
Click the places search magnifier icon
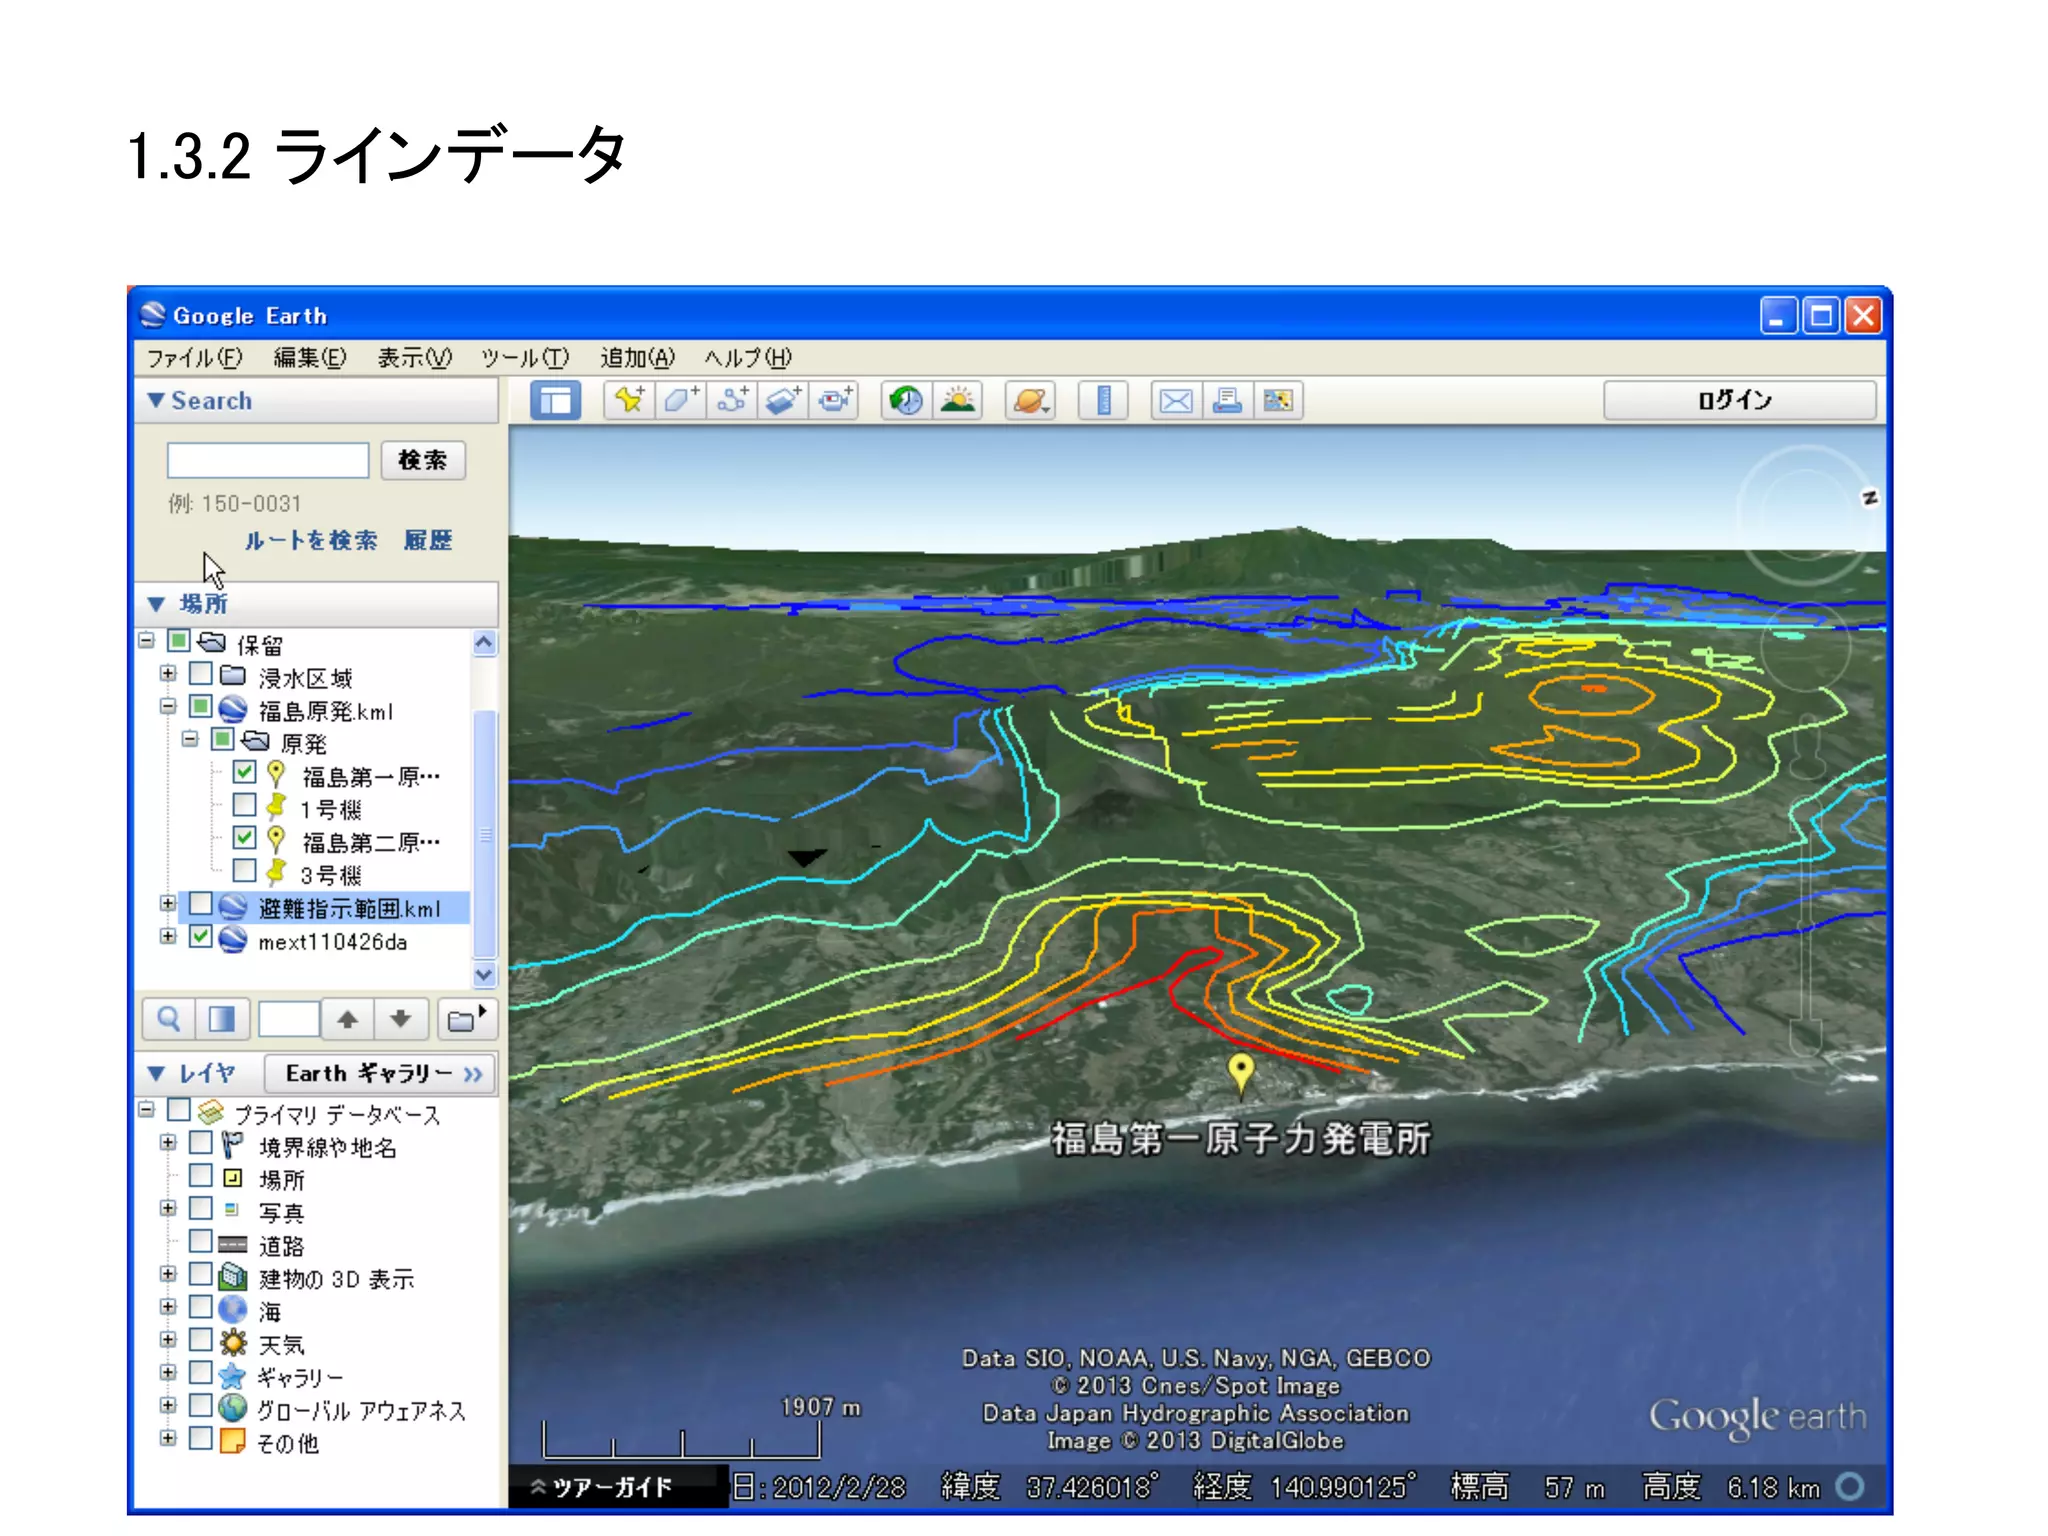169,1019
